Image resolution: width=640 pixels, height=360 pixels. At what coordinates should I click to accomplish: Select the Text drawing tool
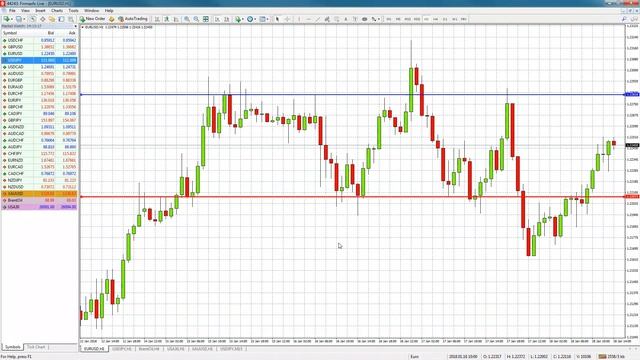pyautogui.click(x=346, y=19)
